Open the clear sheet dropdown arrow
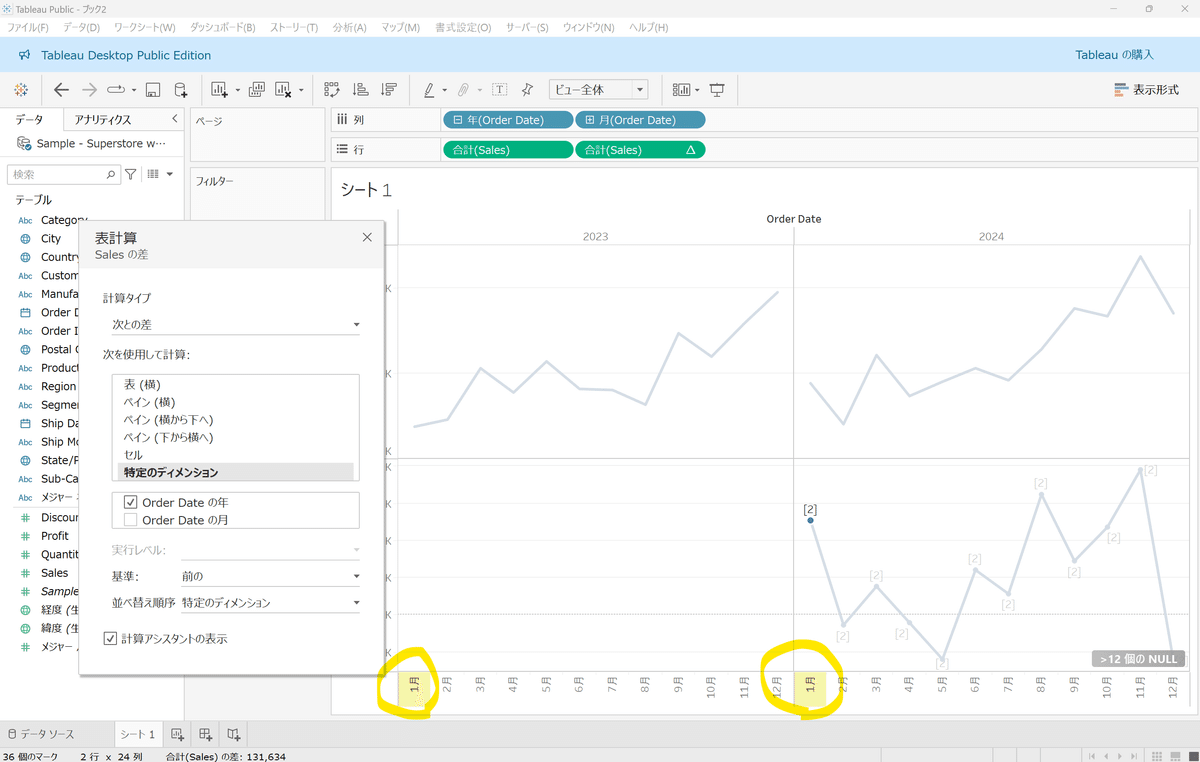Screen dimensions: 1200x762 301,90
